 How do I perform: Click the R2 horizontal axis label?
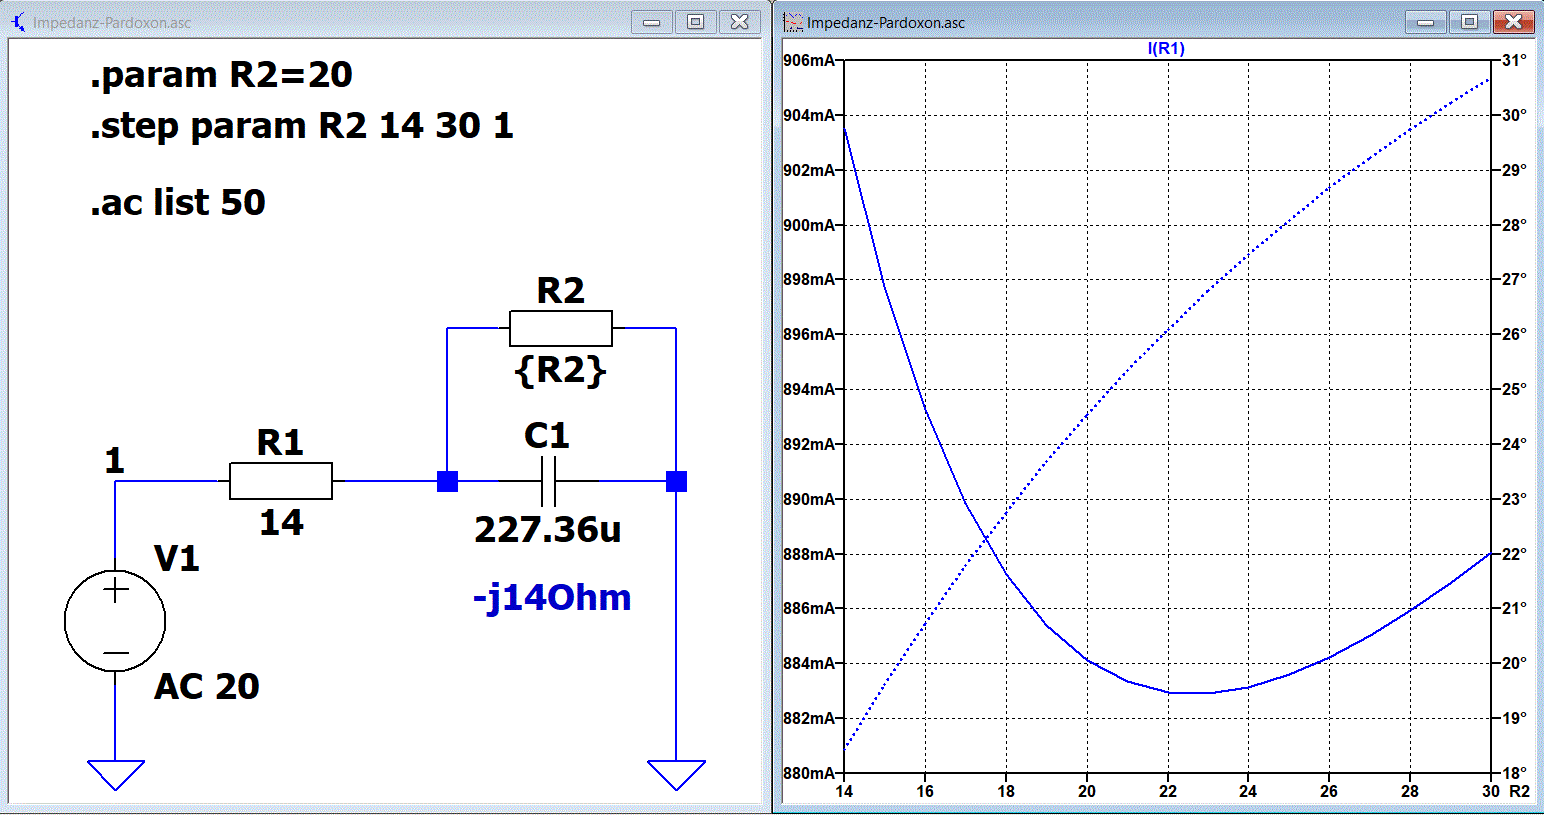pos(1519,791)
